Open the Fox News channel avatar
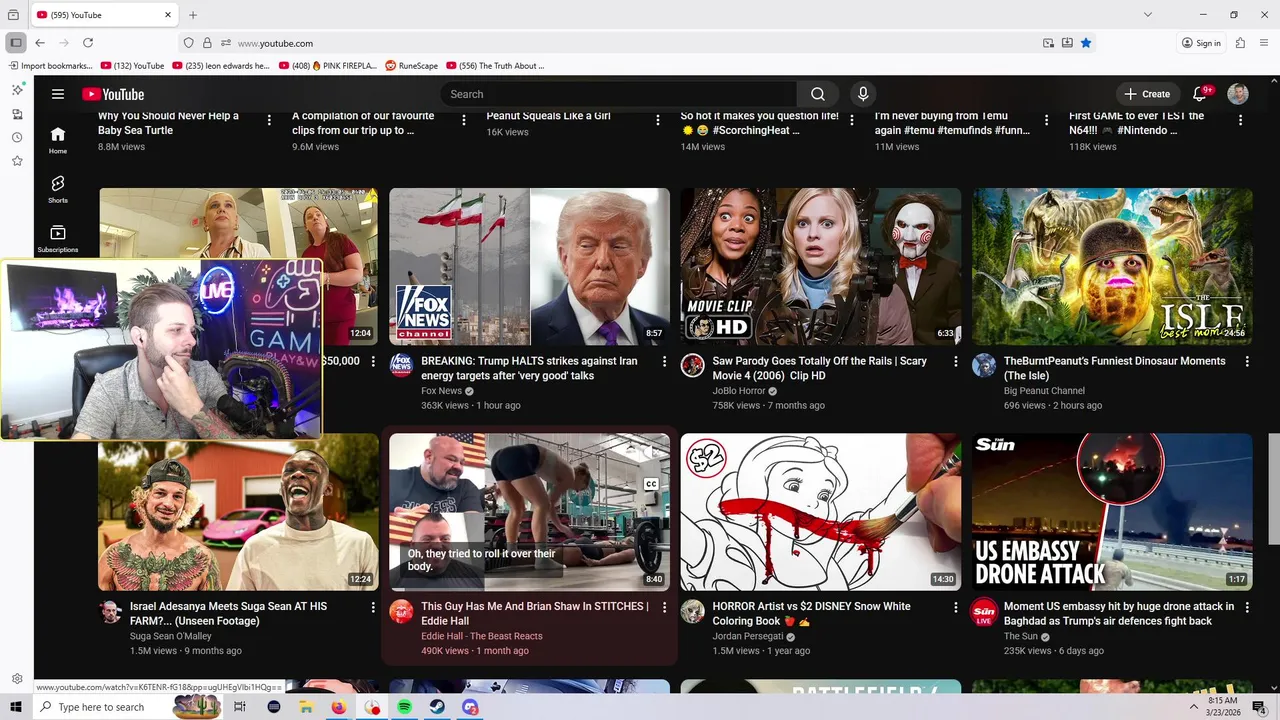Image resolution: width=1280 pixels, height=720 pixels. tap(401, 365)
